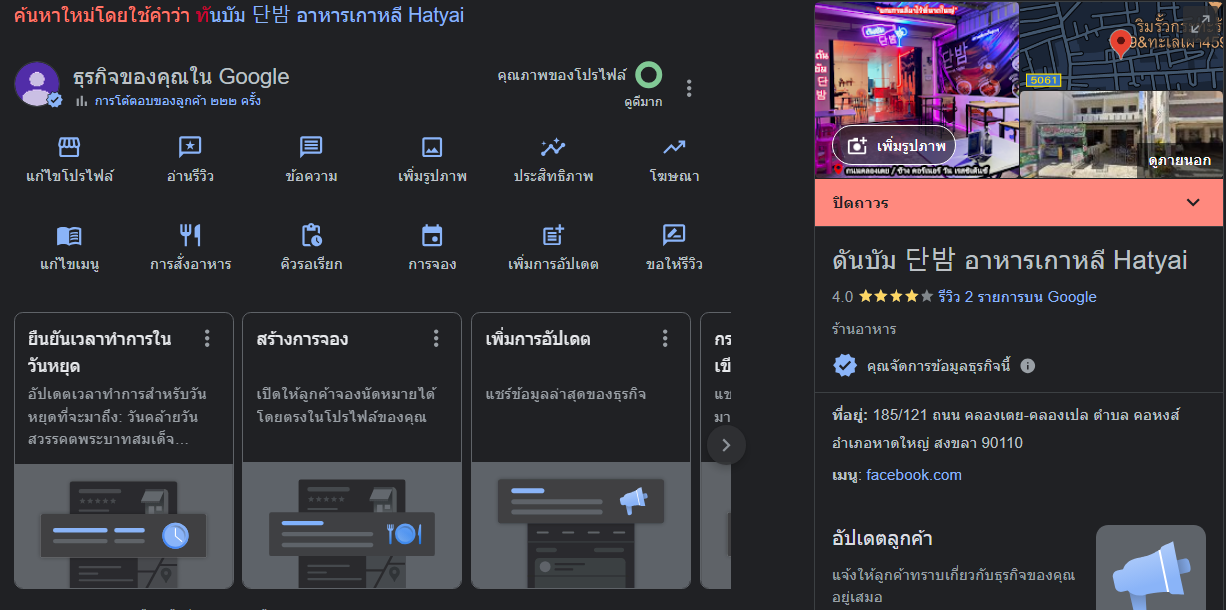Click the search suggestion ดันบัม 단밤 อาหารเกาหลี Hatyai
The height and width of the screenshot is (610, 1226).
pyautogui.click(x=330, y=16)
